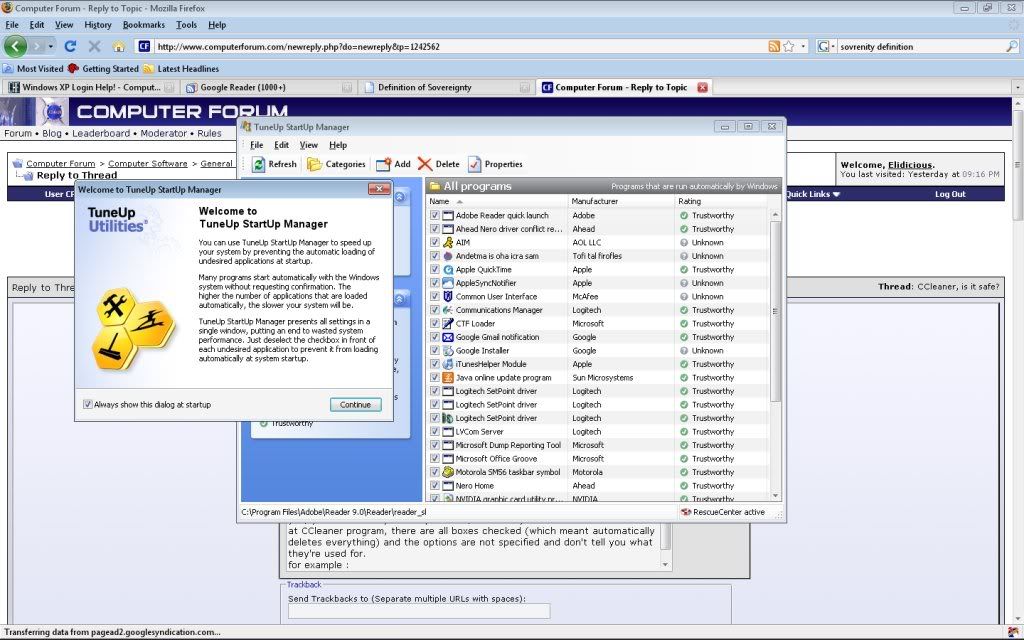
Task: Click the Motorola SM56 taskbar symbol icon
Action: [x=448, y=472]
